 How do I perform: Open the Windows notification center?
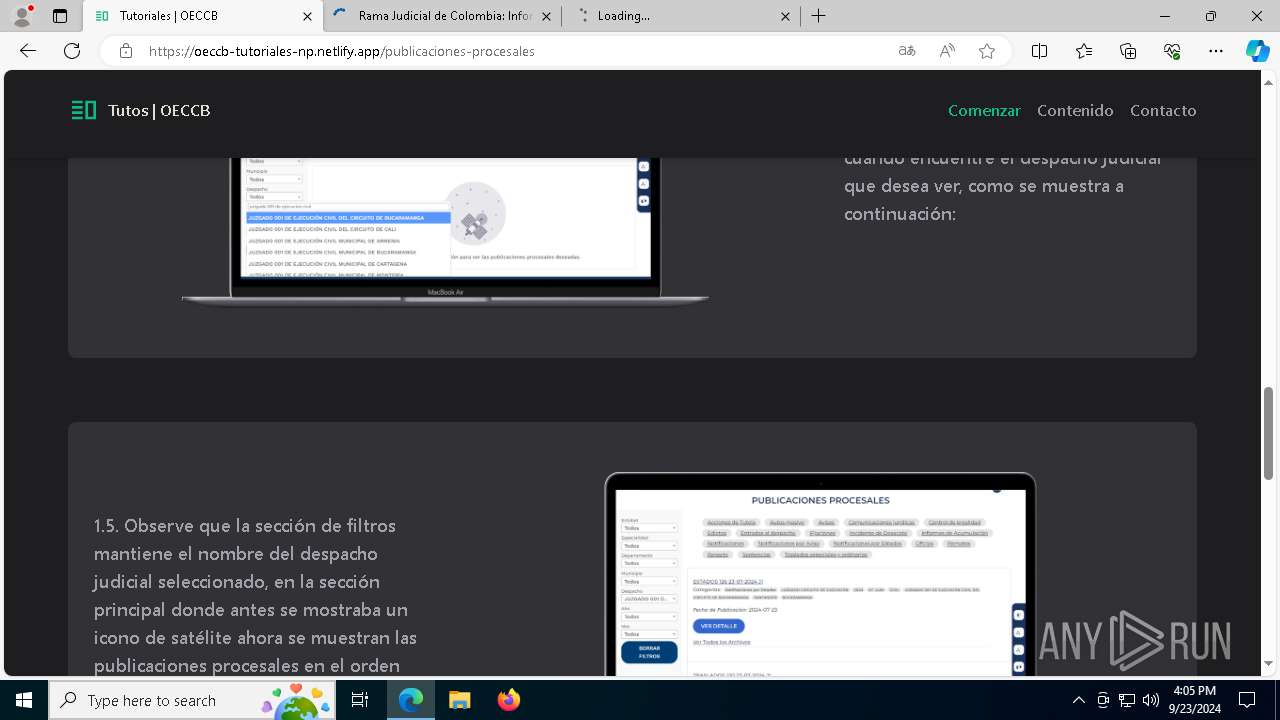(1247, 700)
